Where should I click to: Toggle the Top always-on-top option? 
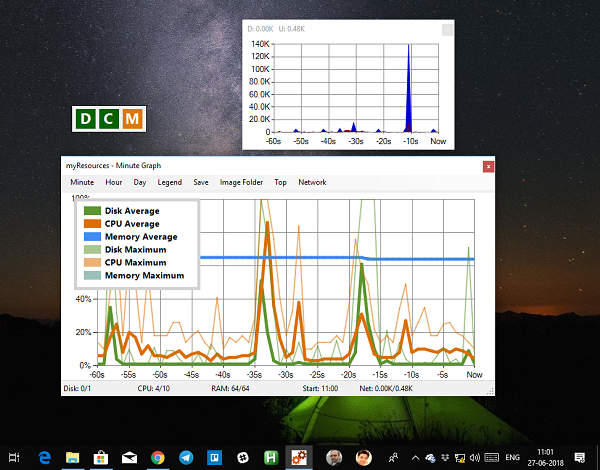pyautogui.click(x=281, y=183)
